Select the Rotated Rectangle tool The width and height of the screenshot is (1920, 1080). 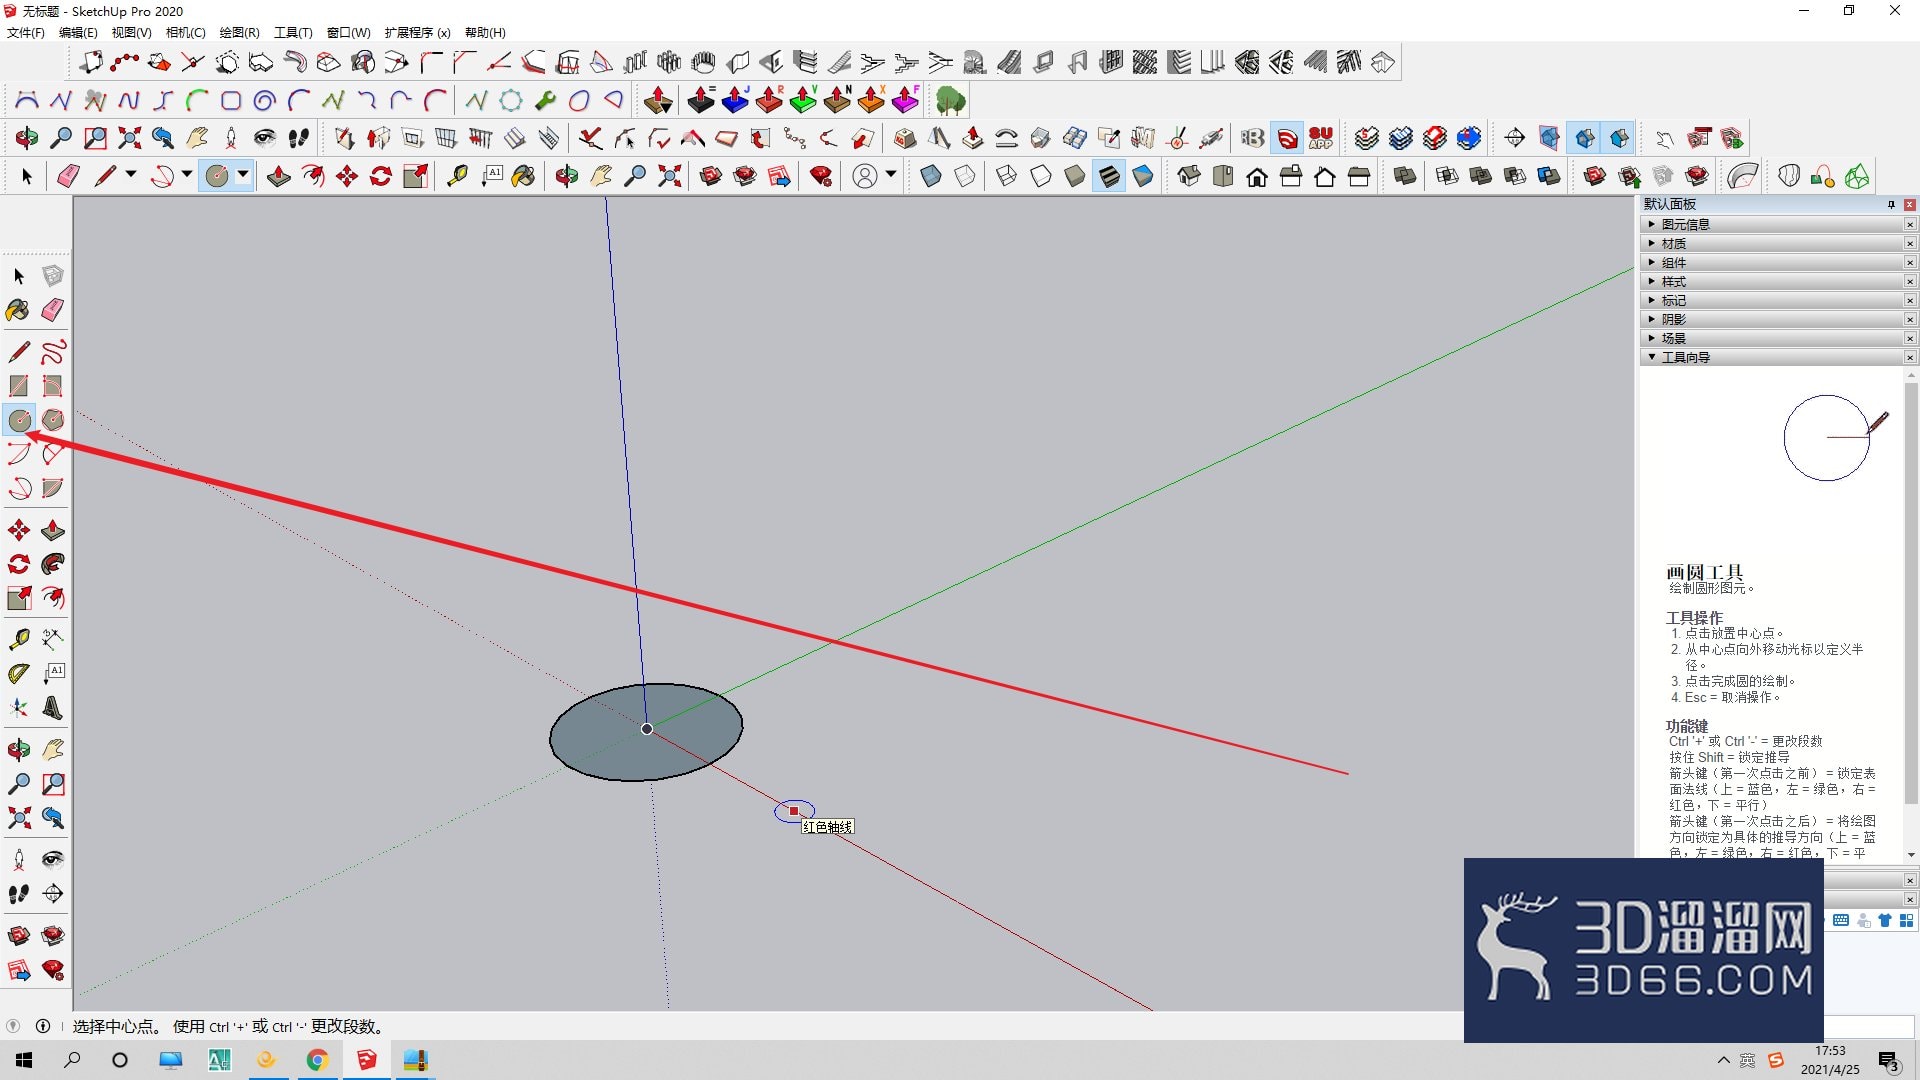[53, 386]
